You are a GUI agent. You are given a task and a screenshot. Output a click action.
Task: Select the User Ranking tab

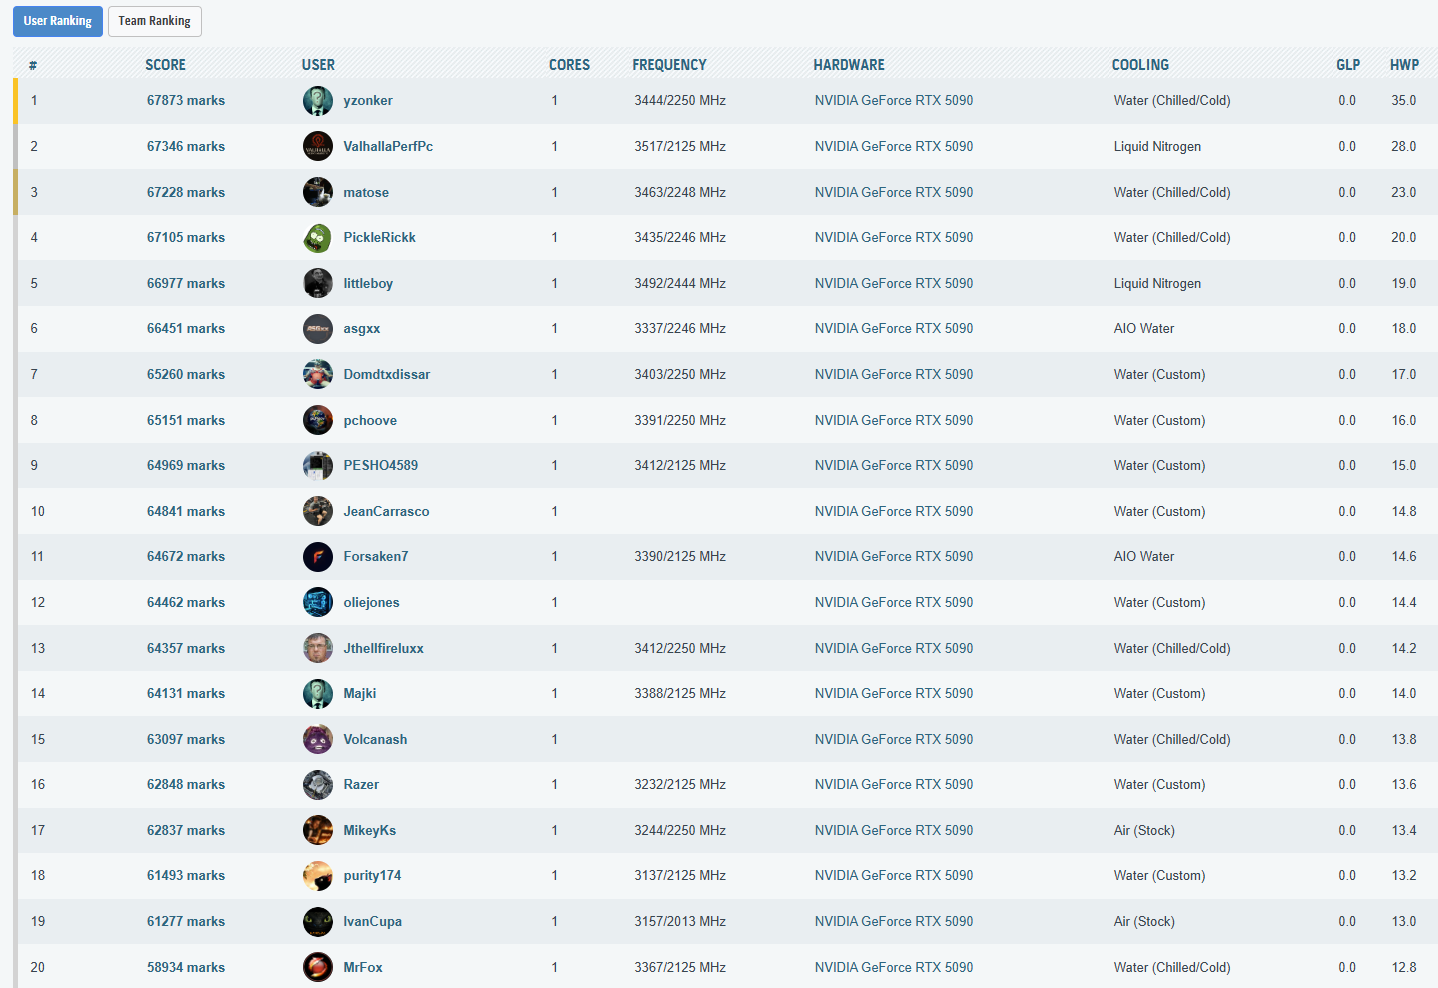tap(57, 21)
